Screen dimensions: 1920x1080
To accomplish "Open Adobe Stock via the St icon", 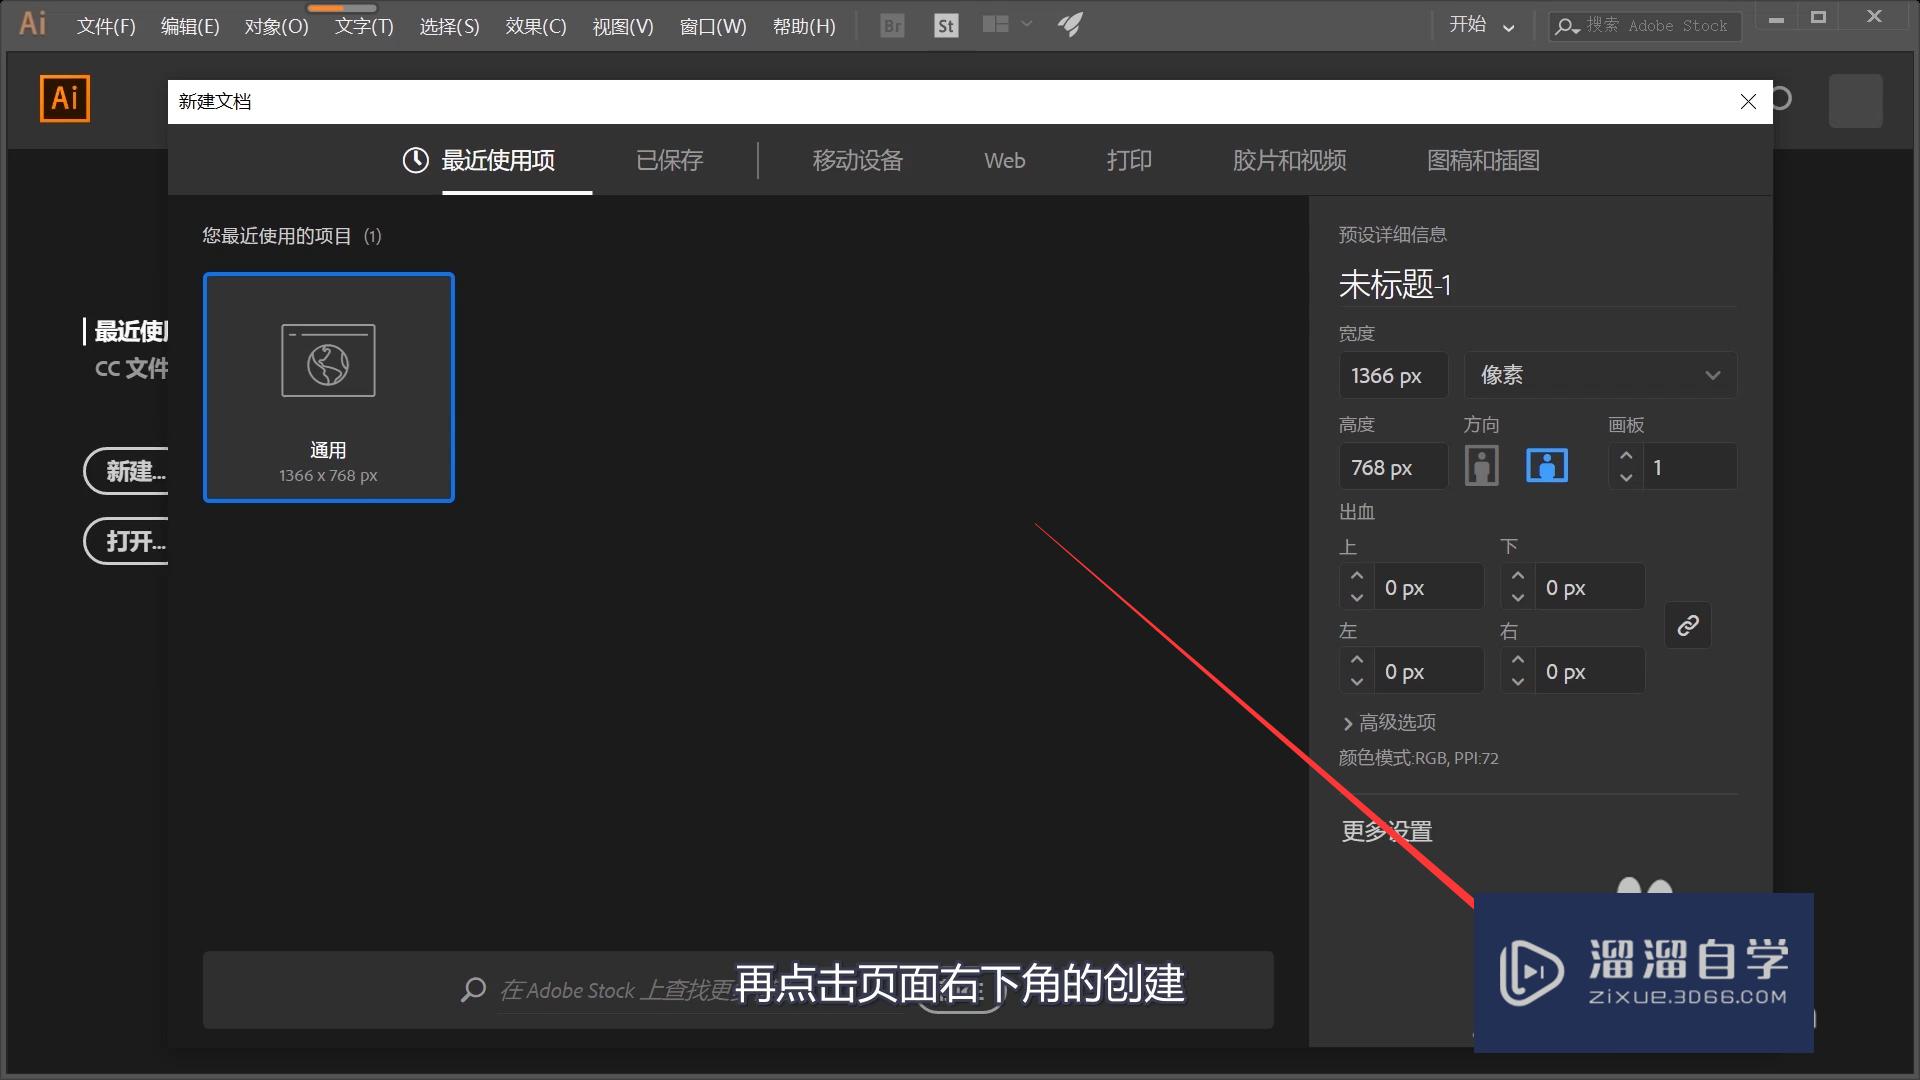I will coord(944,25).
